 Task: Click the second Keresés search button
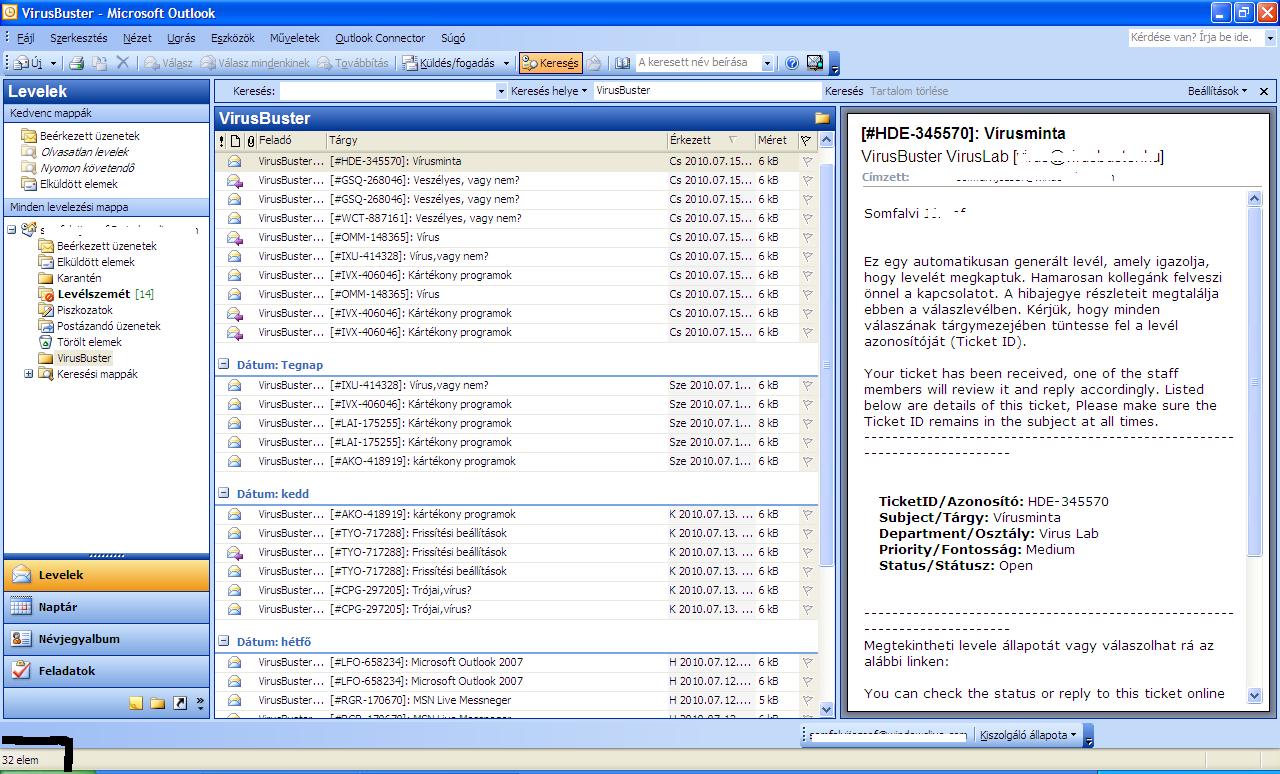(845, 91)
